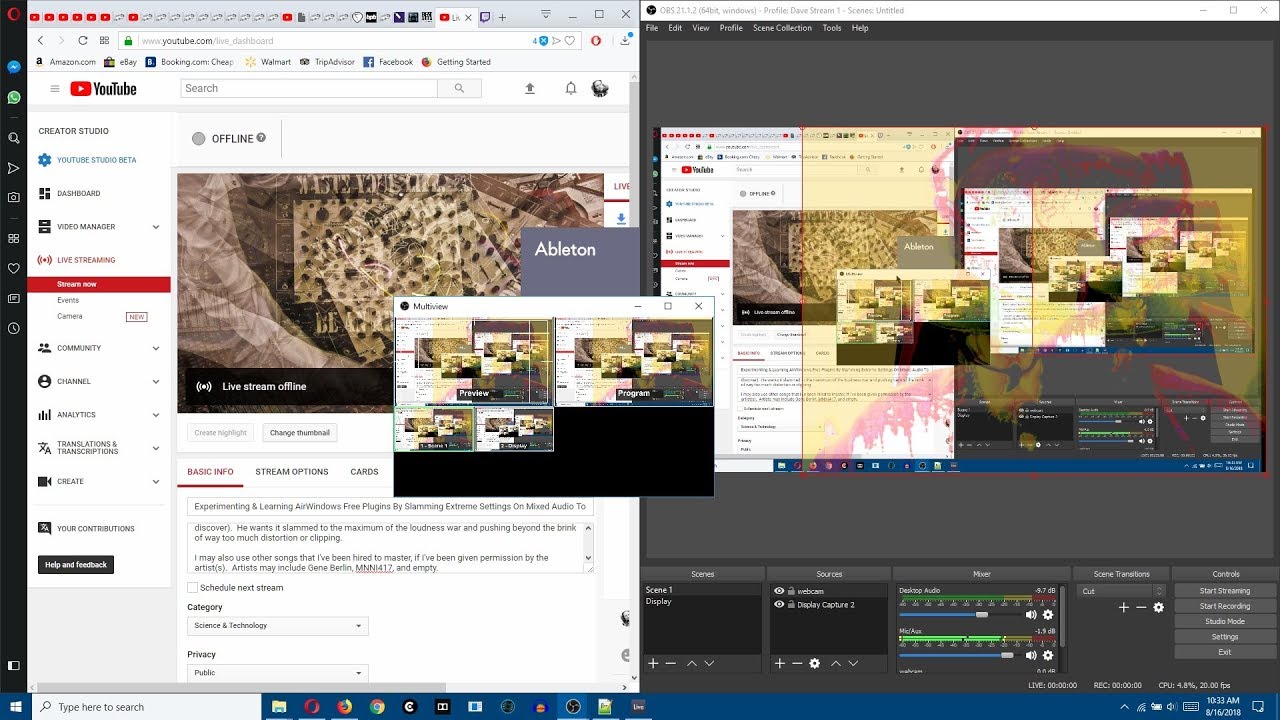This screenshot has height=720, width=1280.
Task: Mute Desktop Audio speaker in the Mixer
Action: coord(1031,615)
